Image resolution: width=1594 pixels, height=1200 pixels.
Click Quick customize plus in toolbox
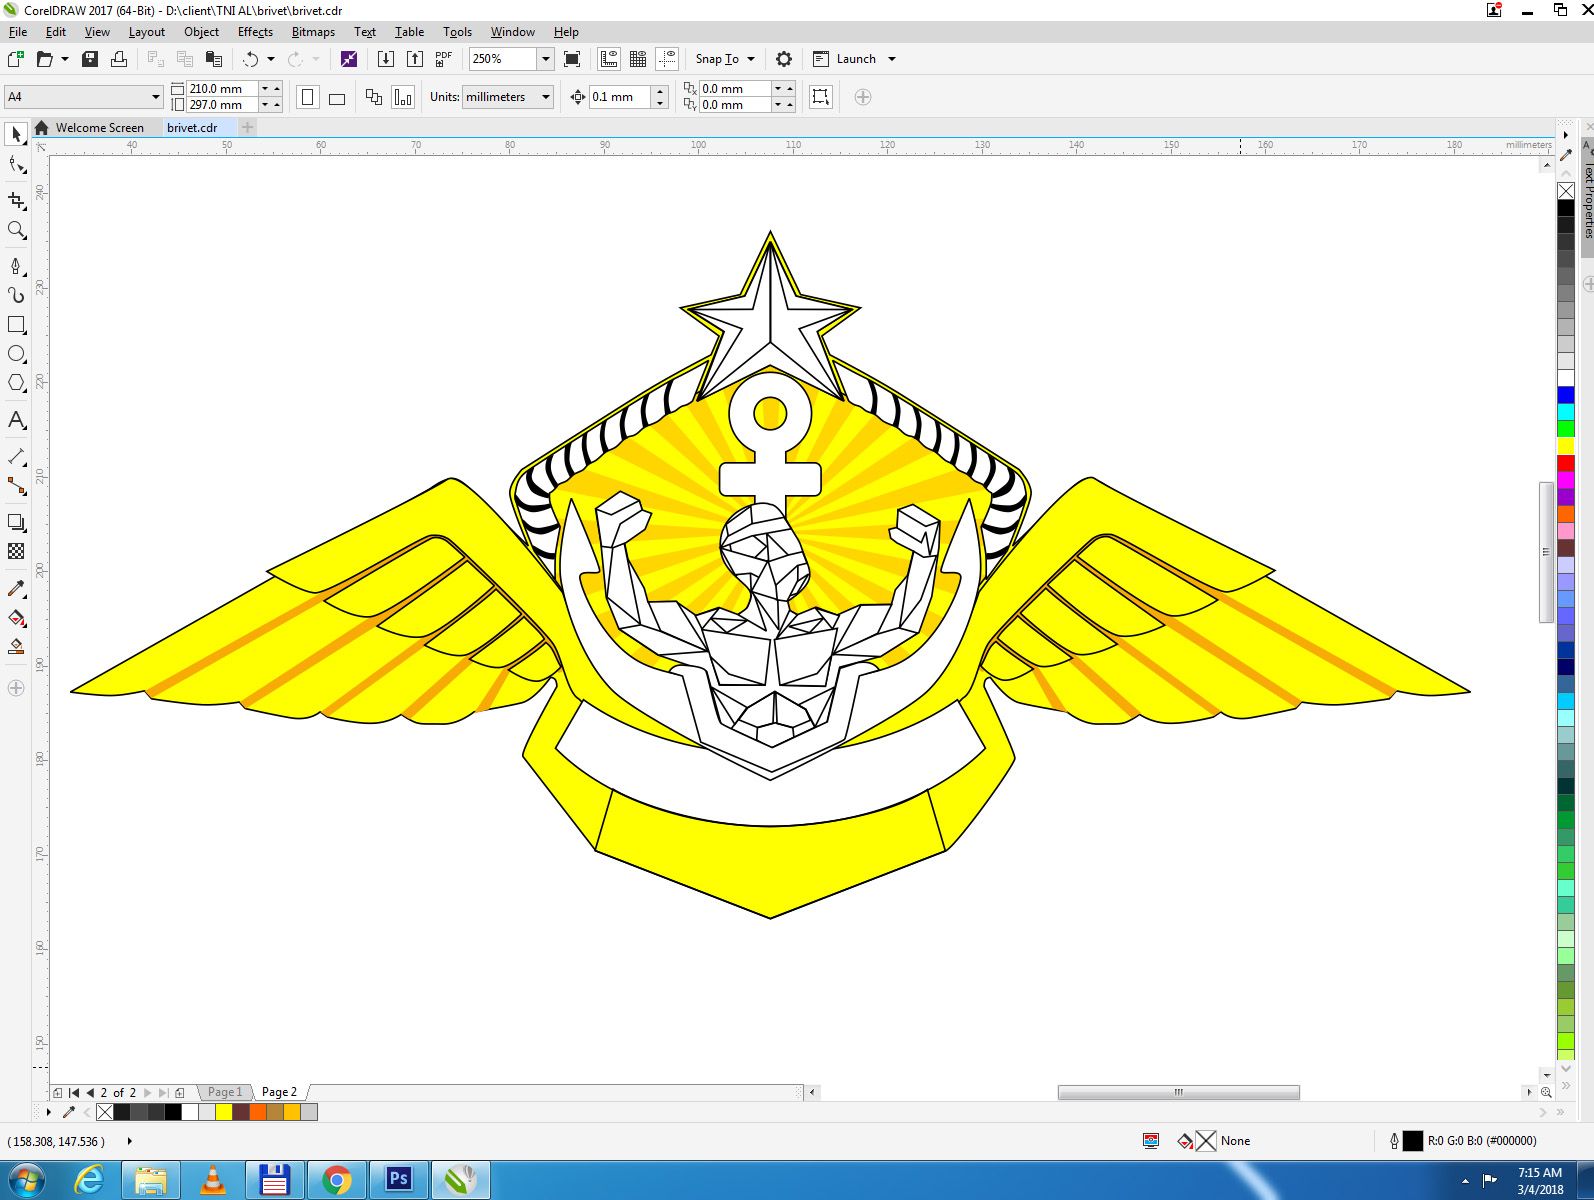16,688
